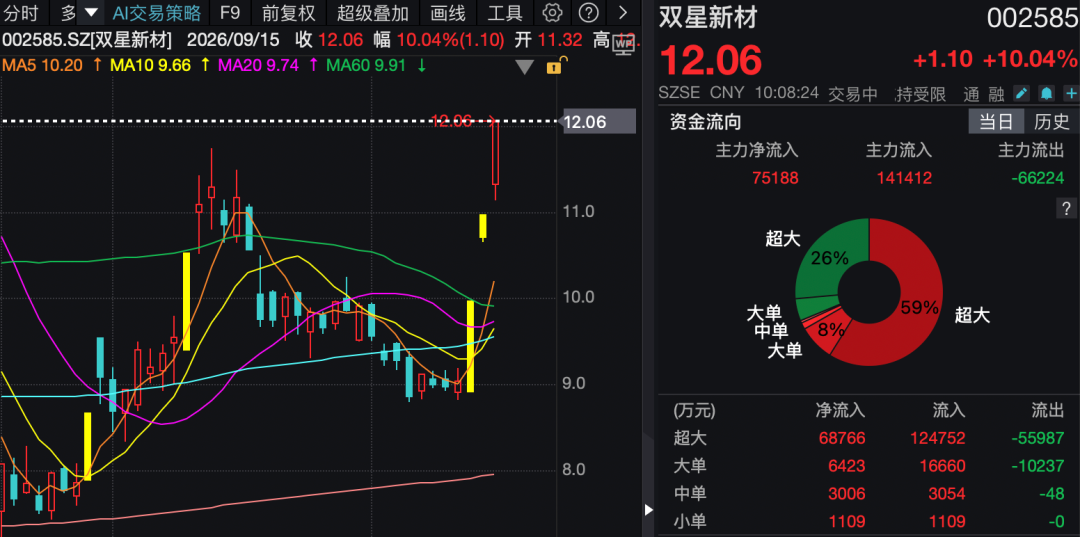The height and width of the screenshot is (537, 1080).
Task: Show more toolbar items with right chevron
Action: coord(623,13)
